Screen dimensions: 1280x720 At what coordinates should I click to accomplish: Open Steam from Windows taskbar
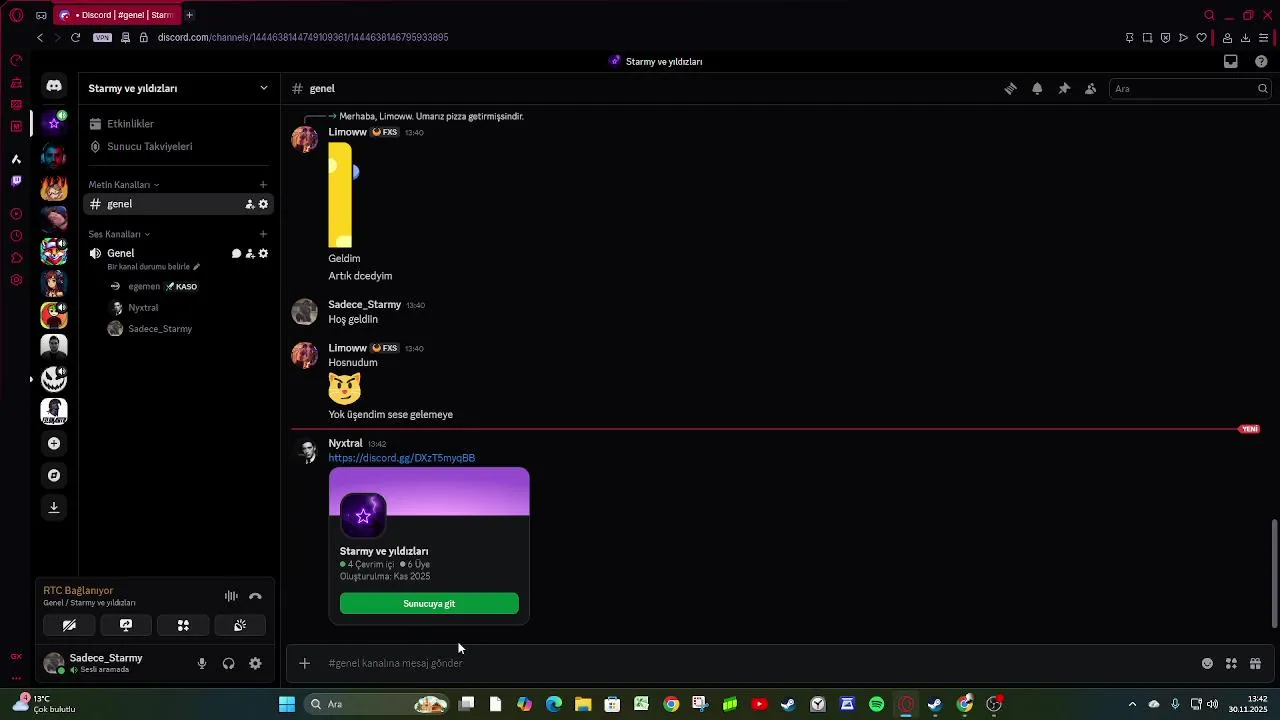[788, 704]
